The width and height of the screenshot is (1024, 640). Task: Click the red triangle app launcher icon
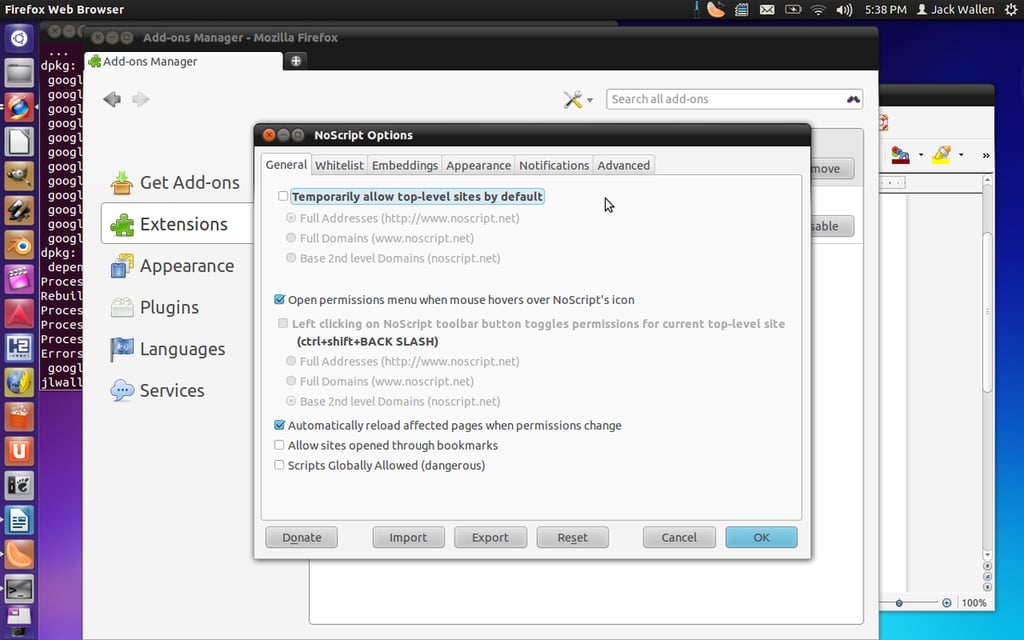pos(19,314)
